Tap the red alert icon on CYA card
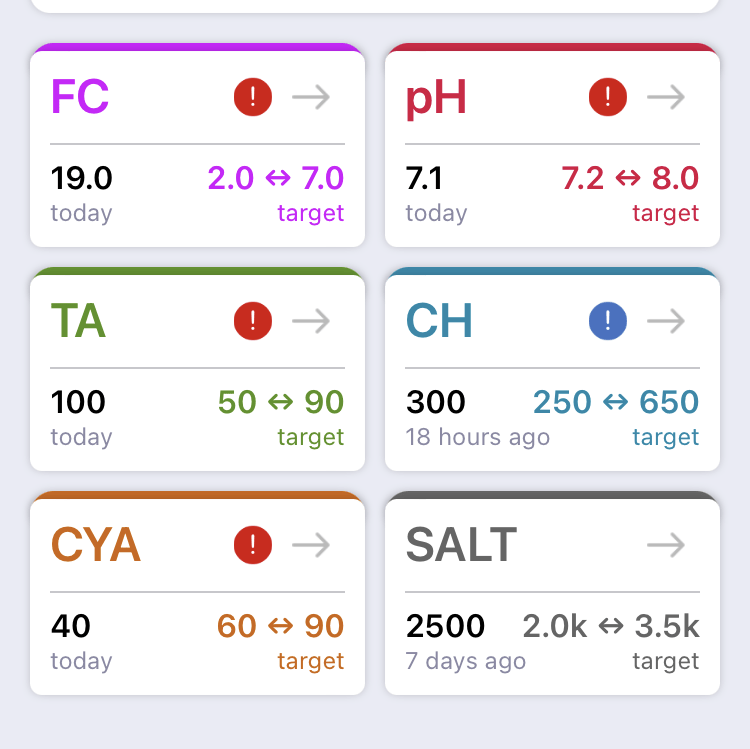The height and width of the screenshot is (749, 750). (253, 545)
